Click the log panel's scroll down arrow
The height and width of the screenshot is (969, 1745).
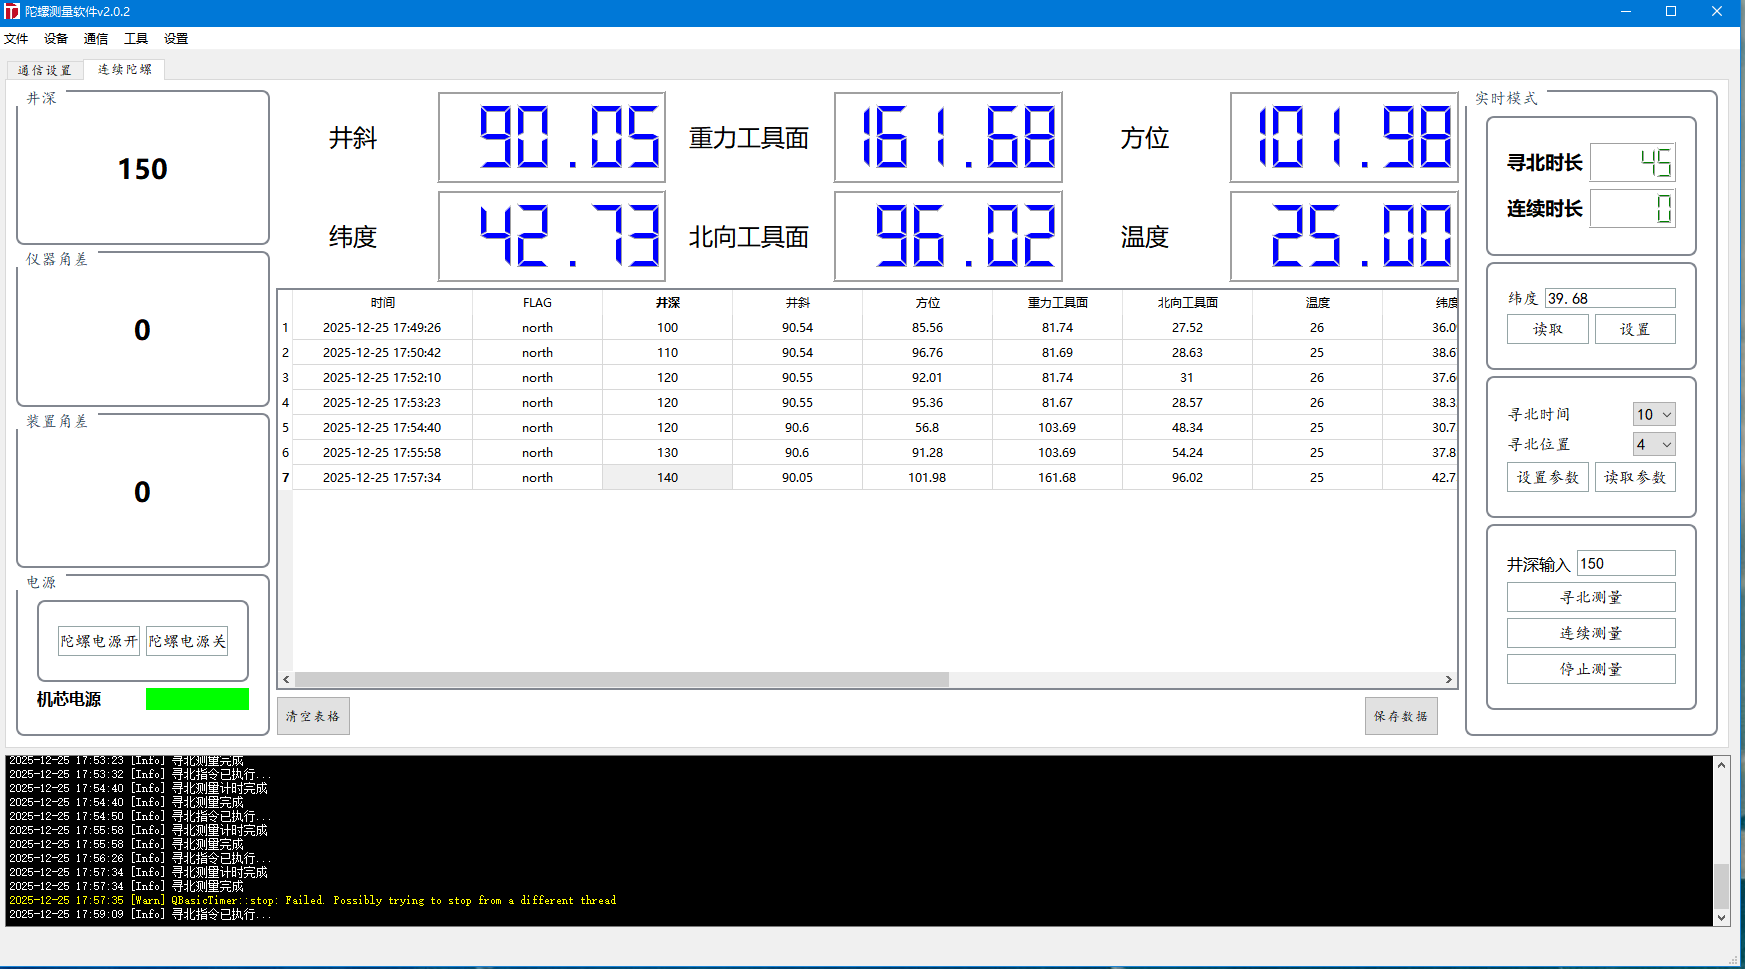click(x=1721, y=917)
